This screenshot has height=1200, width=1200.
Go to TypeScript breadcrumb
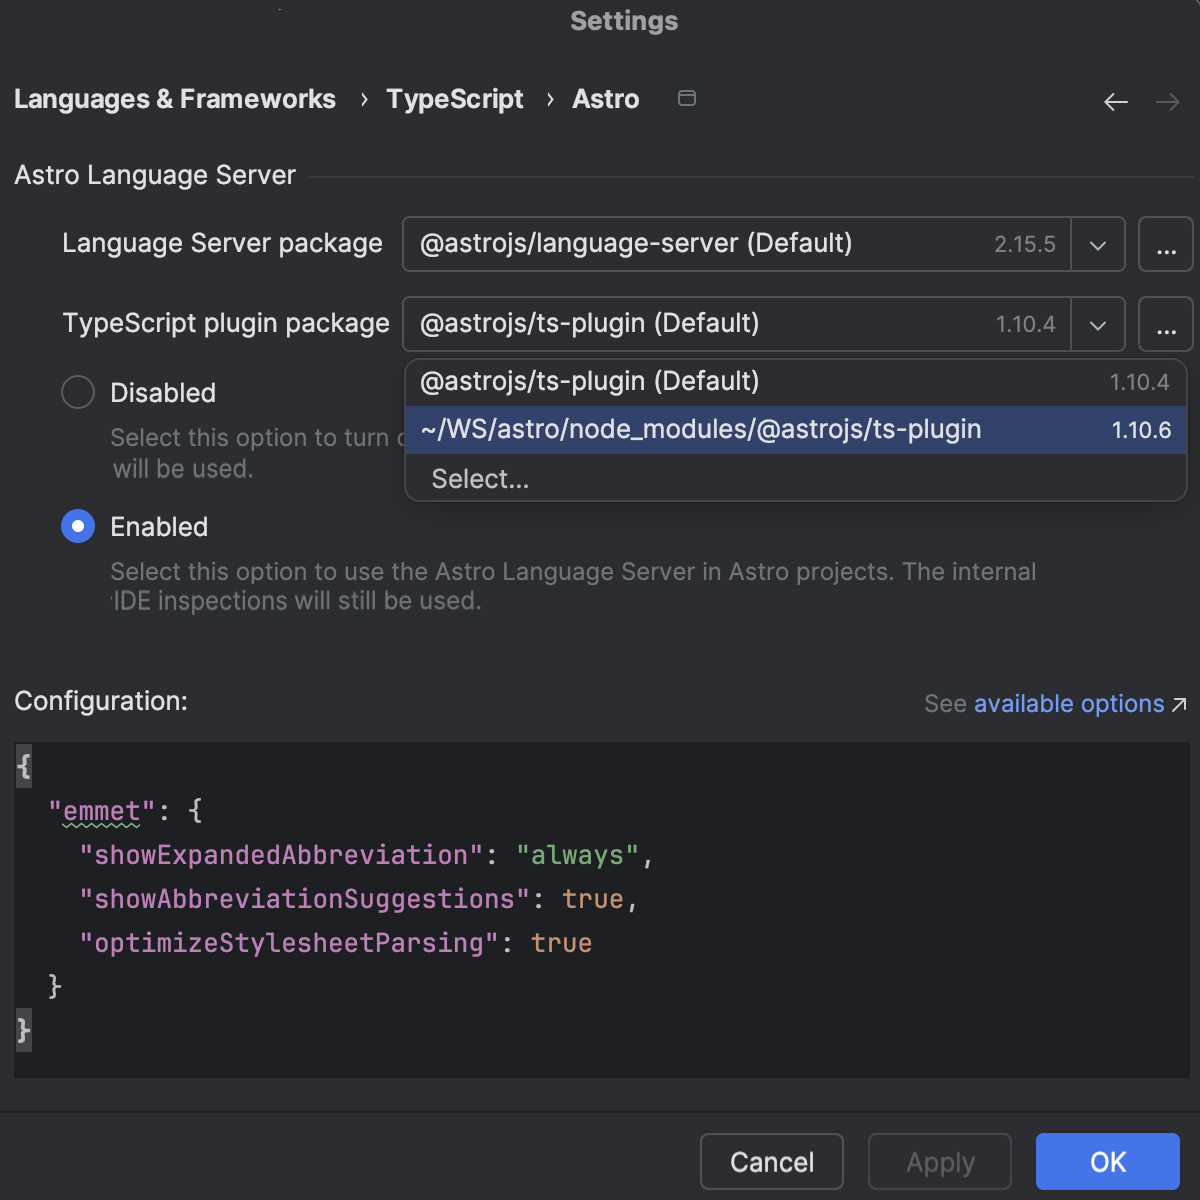click(x=455, y=99)
